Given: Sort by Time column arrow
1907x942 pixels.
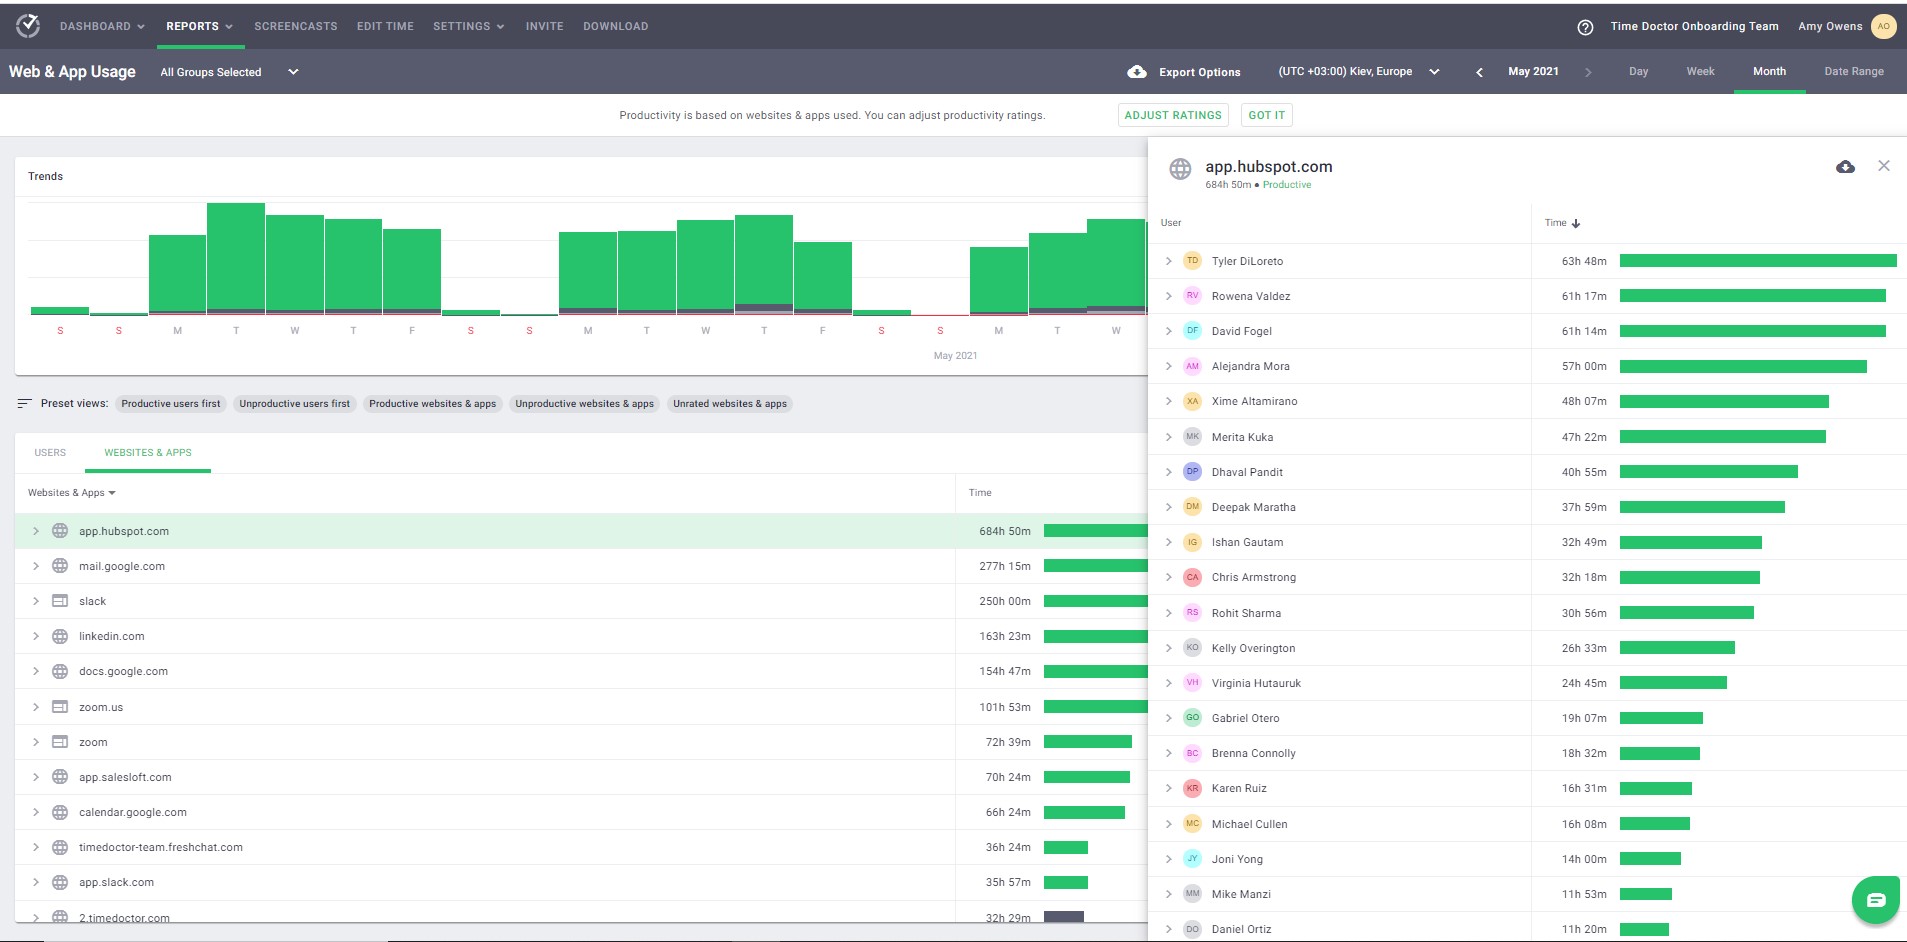Looking at the screenshot, I should [1576, 223].
